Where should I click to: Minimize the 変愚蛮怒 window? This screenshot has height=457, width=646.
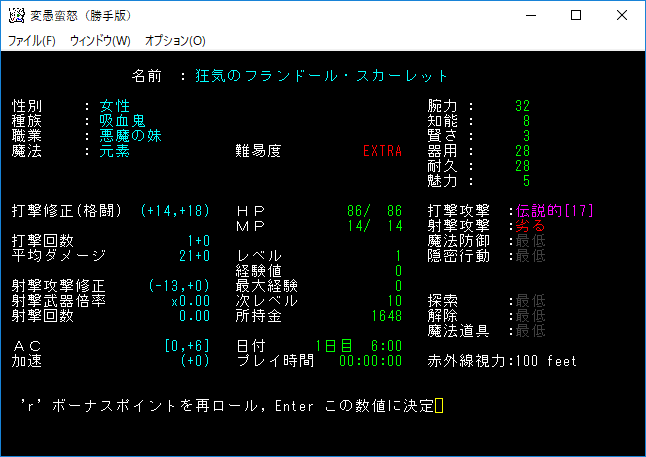coord(530,16)
